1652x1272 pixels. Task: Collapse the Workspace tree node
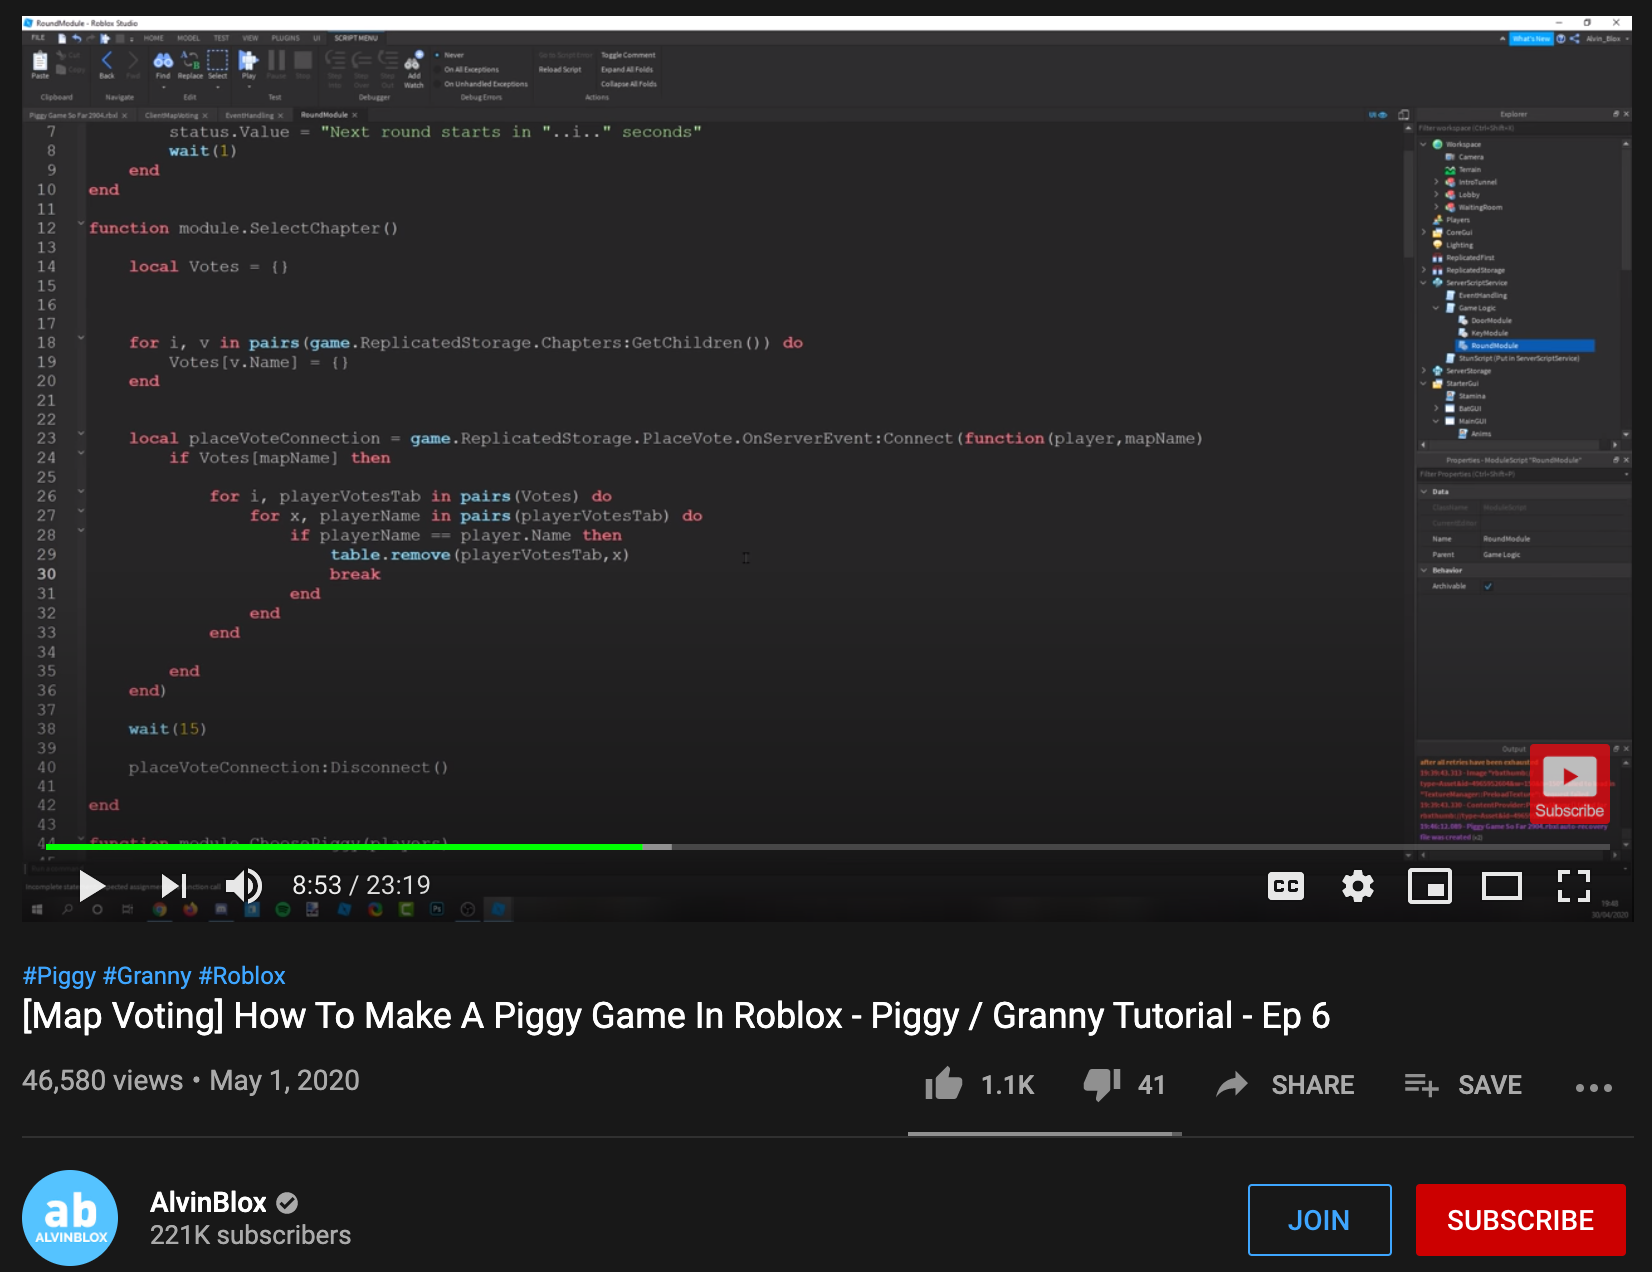(x=1424, y=145)
